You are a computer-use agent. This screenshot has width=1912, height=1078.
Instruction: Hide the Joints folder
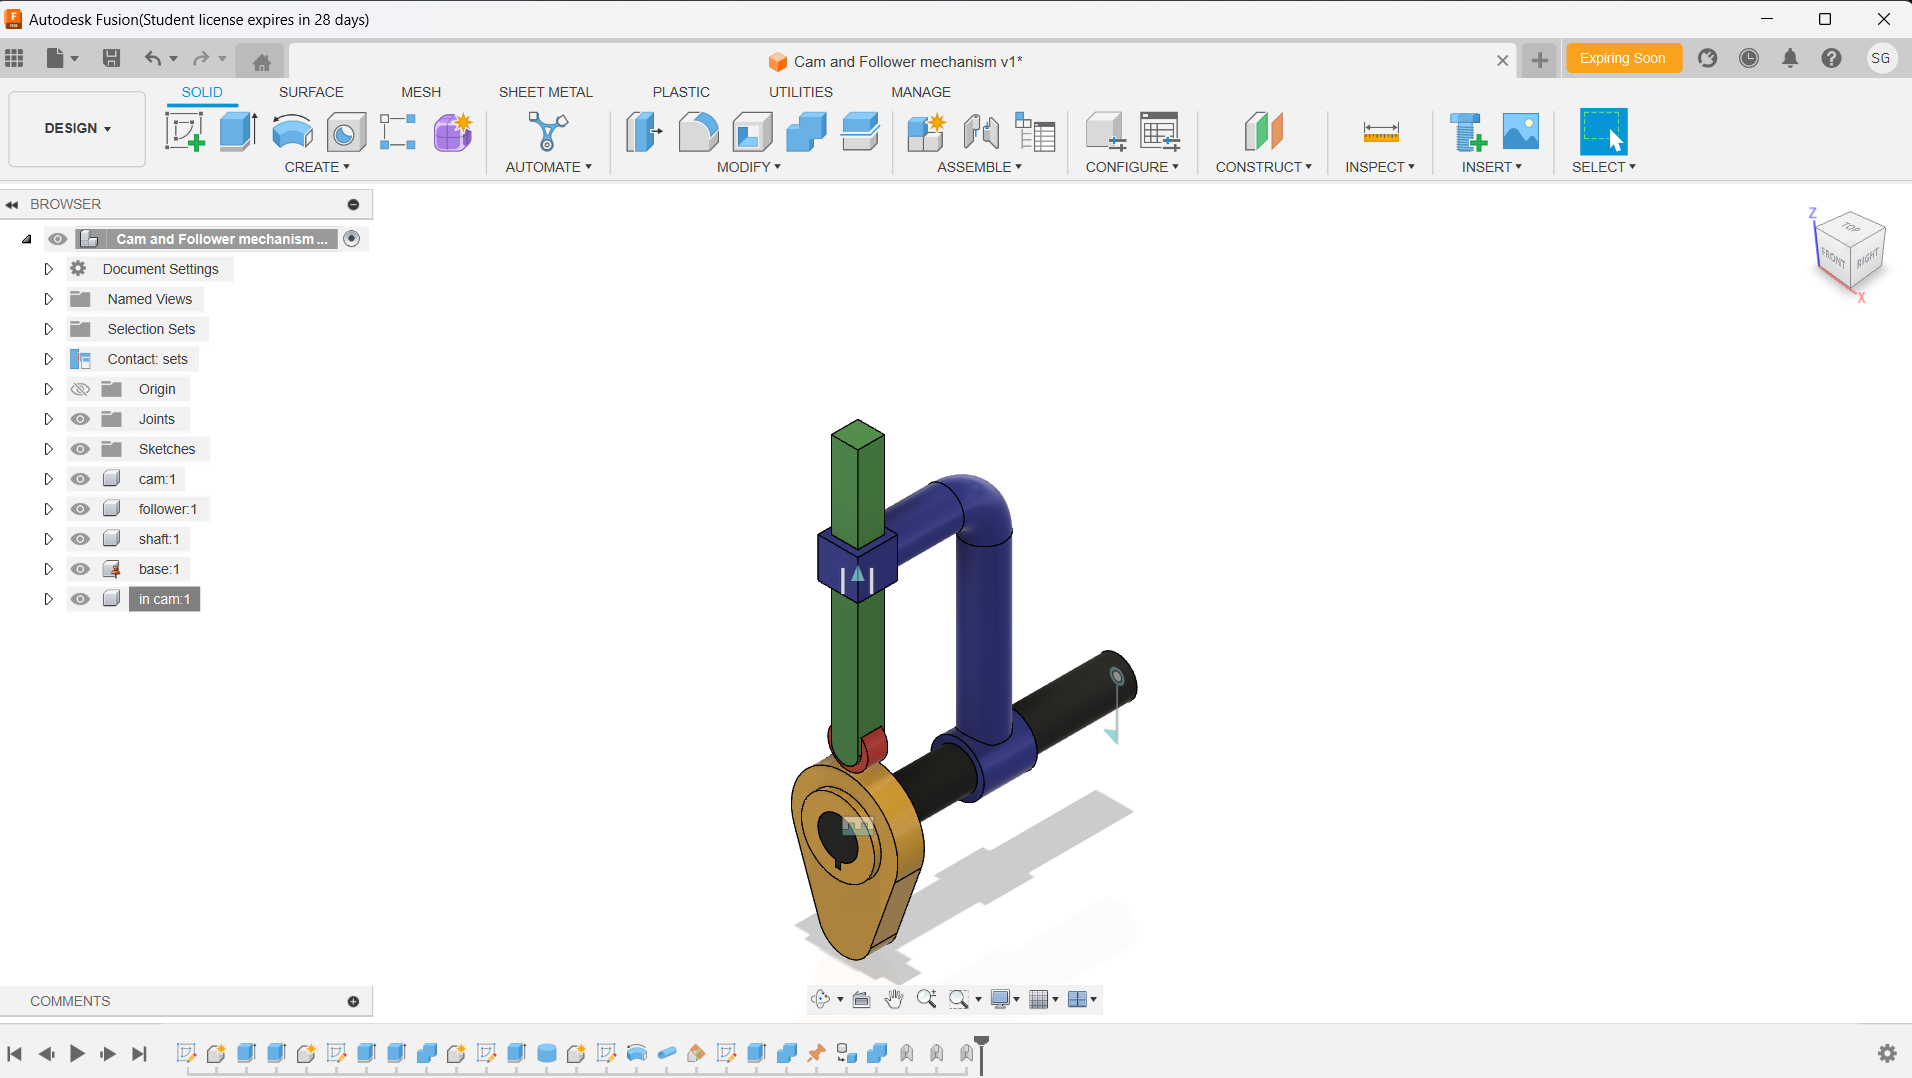80,419
